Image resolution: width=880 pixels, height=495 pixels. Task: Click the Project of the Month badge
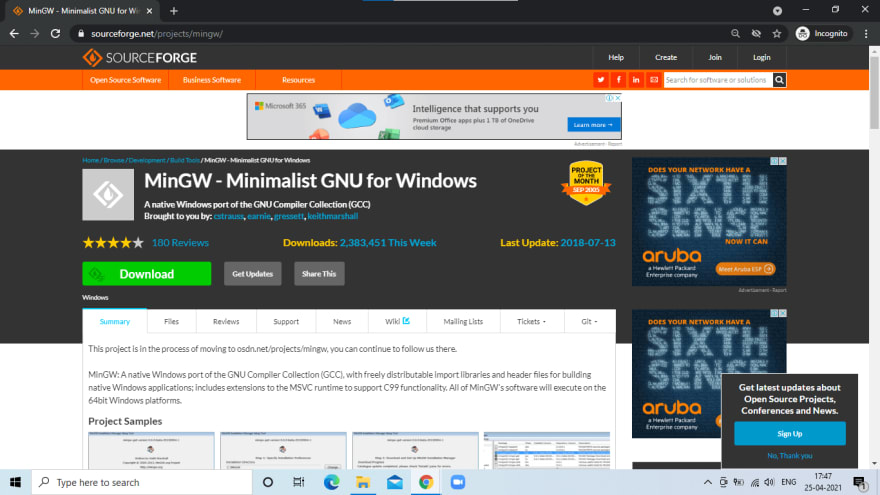[586, 183]
